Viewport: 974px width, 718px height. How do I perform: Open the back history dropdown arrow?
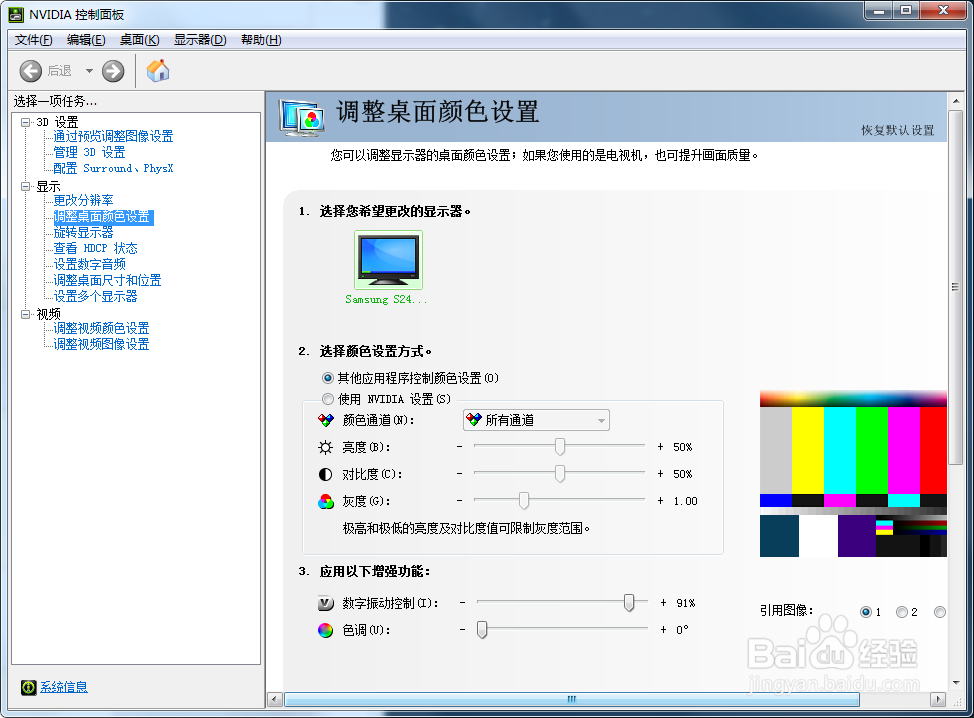89,71
